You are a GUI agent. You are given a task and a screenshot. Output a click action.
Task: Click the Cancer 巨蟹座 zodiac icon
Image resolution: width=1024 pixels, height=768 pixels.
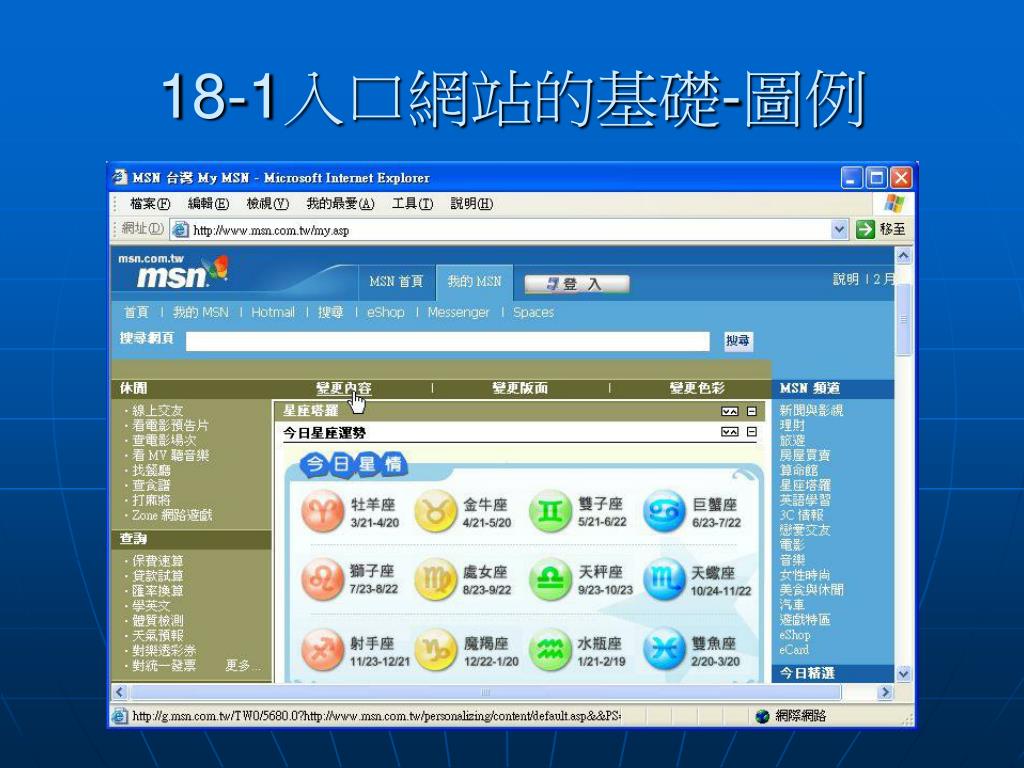pos(664,512)
